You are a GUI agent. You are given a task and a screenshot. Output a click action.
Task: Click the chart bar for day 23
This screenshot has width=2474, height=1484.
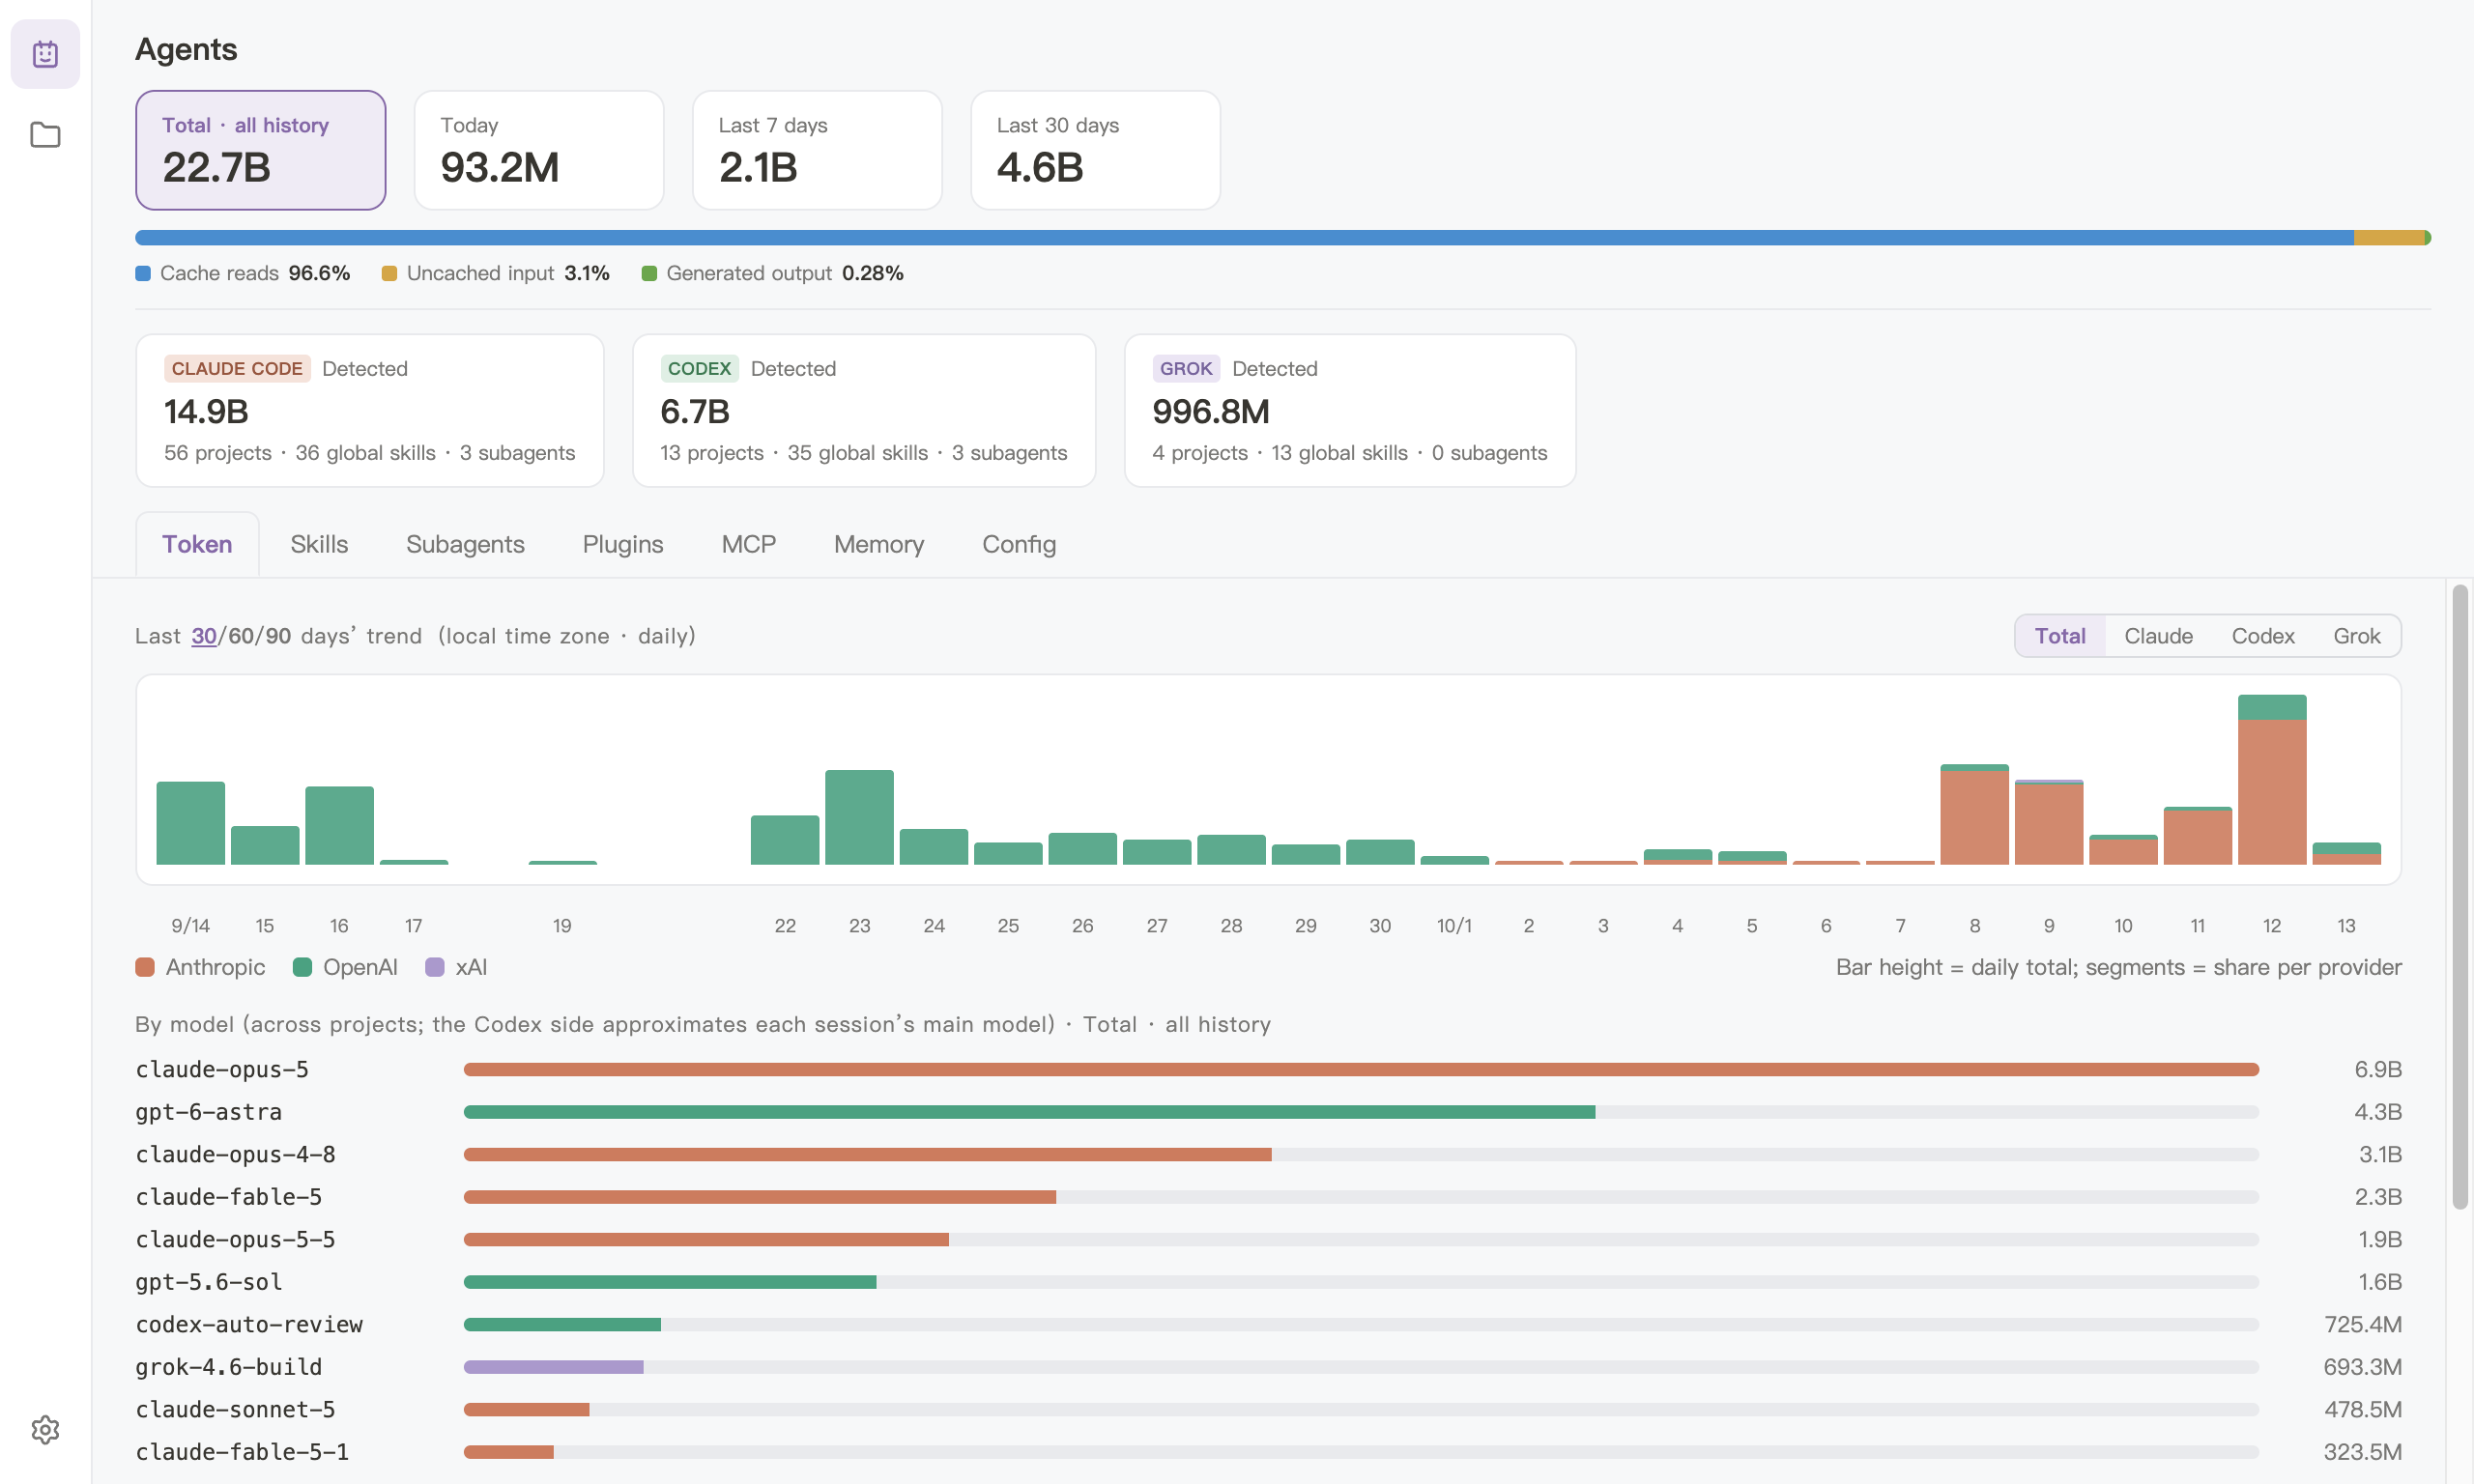(x=859, y=817)
